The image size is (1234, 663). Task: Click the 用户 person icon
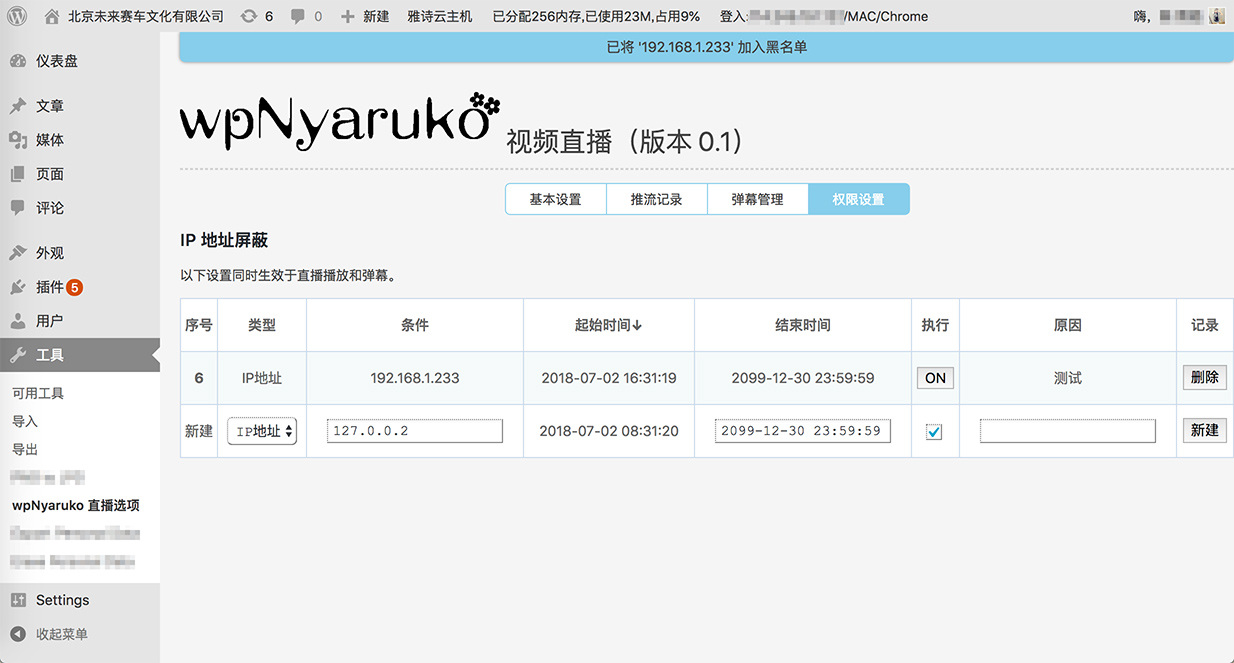(18, 321)
